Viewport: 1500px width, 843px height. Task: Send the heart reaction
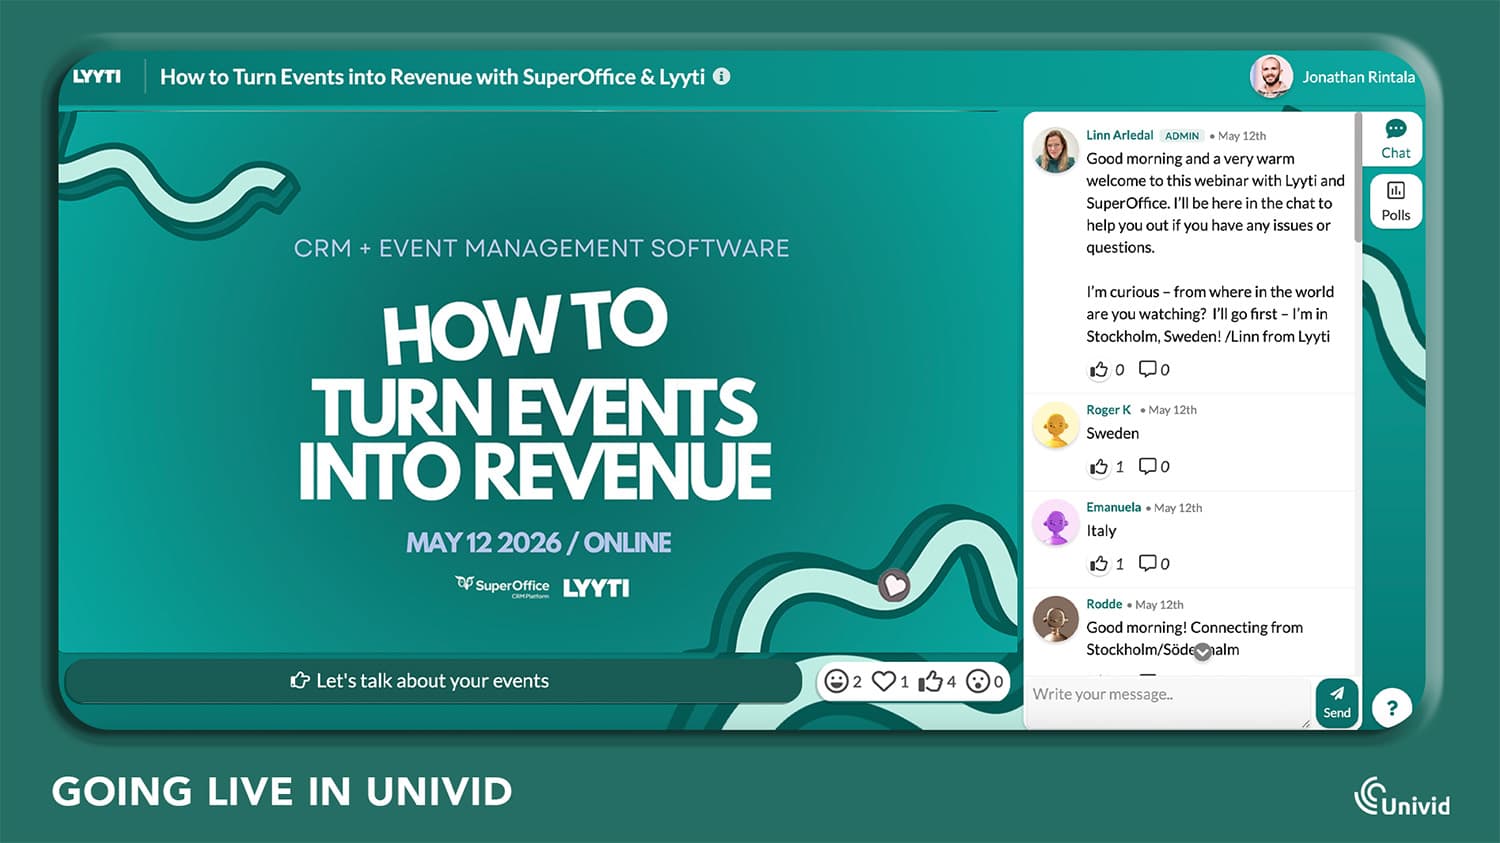(884, 681)
